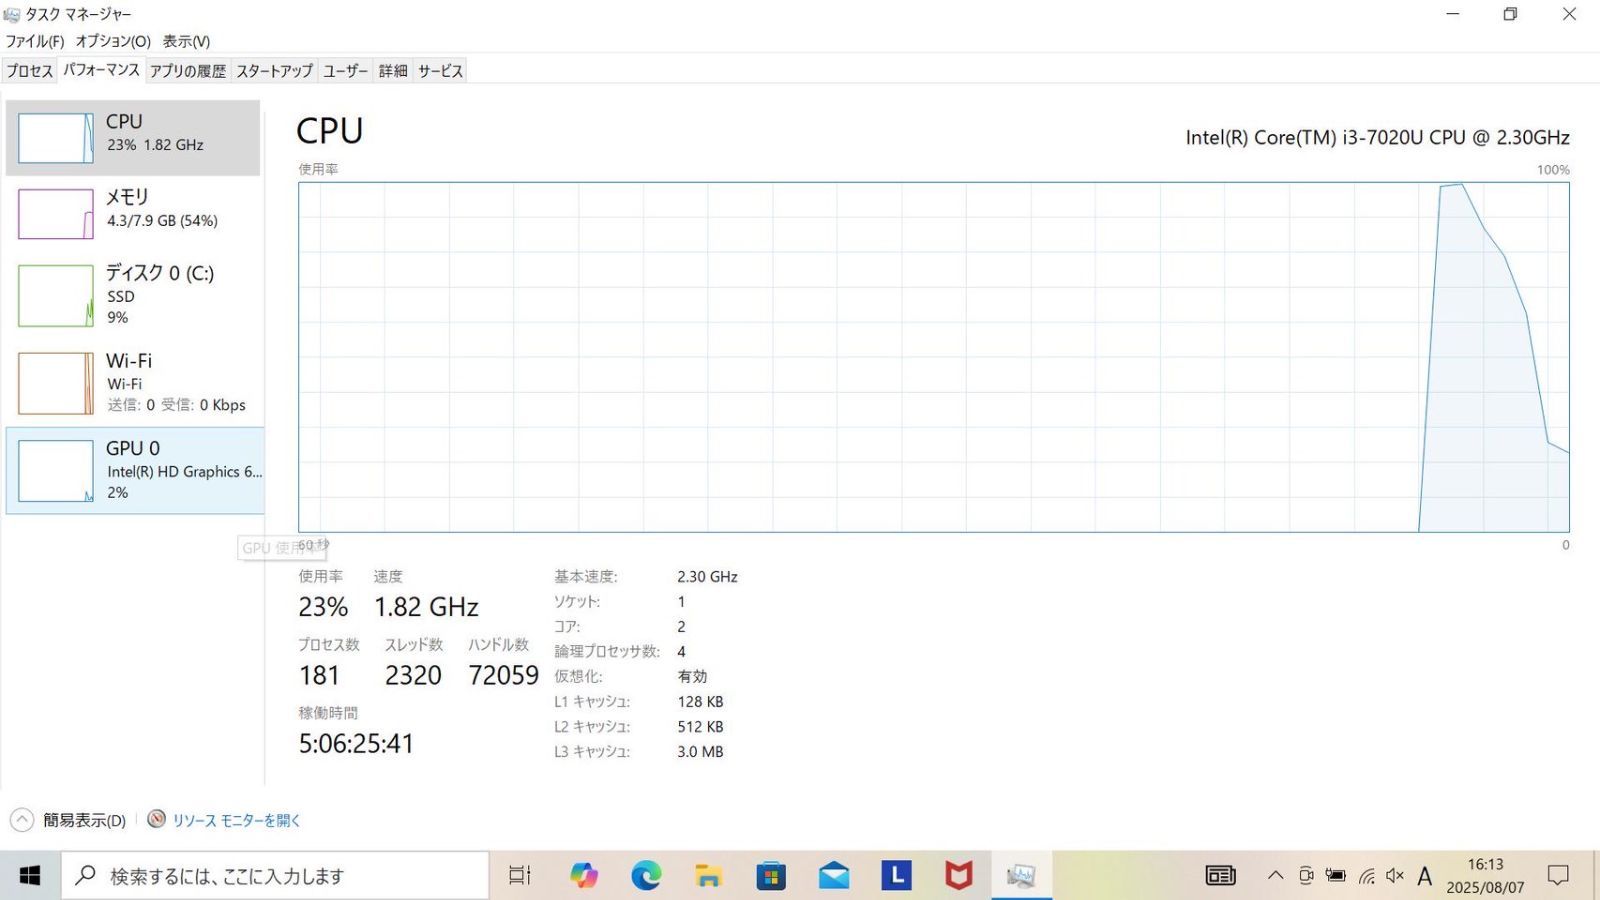Image resolution: width=1600 pixels, height=900 pixels.
Task: Click the large CPU heading
Action: click(x=330, y=131)
